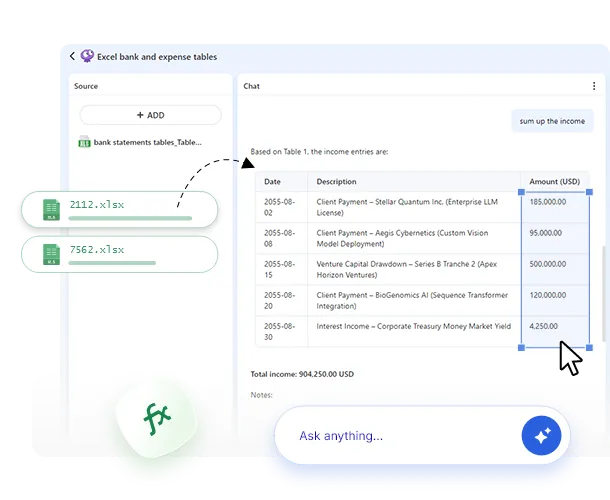Click the purple app logo icon
The width and height of the screenshot is (610, 500).
87,56
